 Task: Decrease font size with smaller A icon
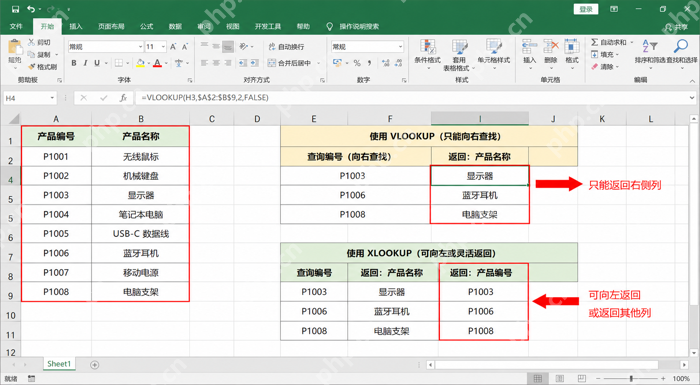pyautogui.click(x=185, y=46)
